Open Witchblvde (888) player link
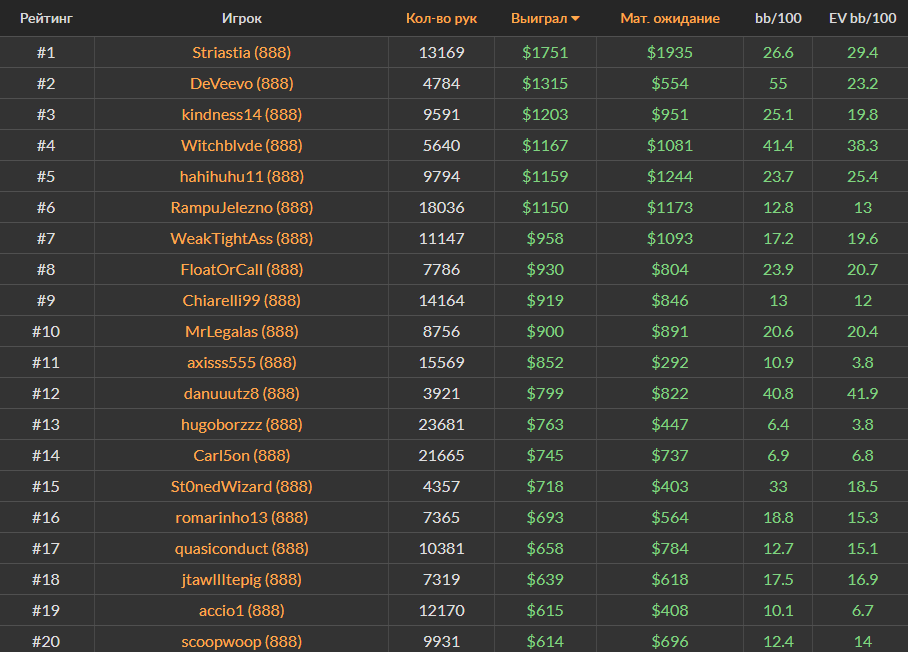Viewport: 908px width, 652px height. pos(241,145)
